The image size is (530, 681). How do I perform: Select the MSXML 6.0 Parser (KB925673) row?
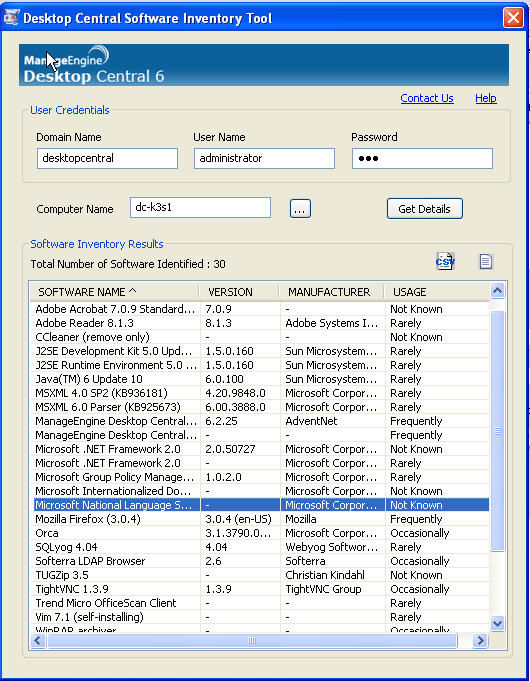[x=261, y=407]
